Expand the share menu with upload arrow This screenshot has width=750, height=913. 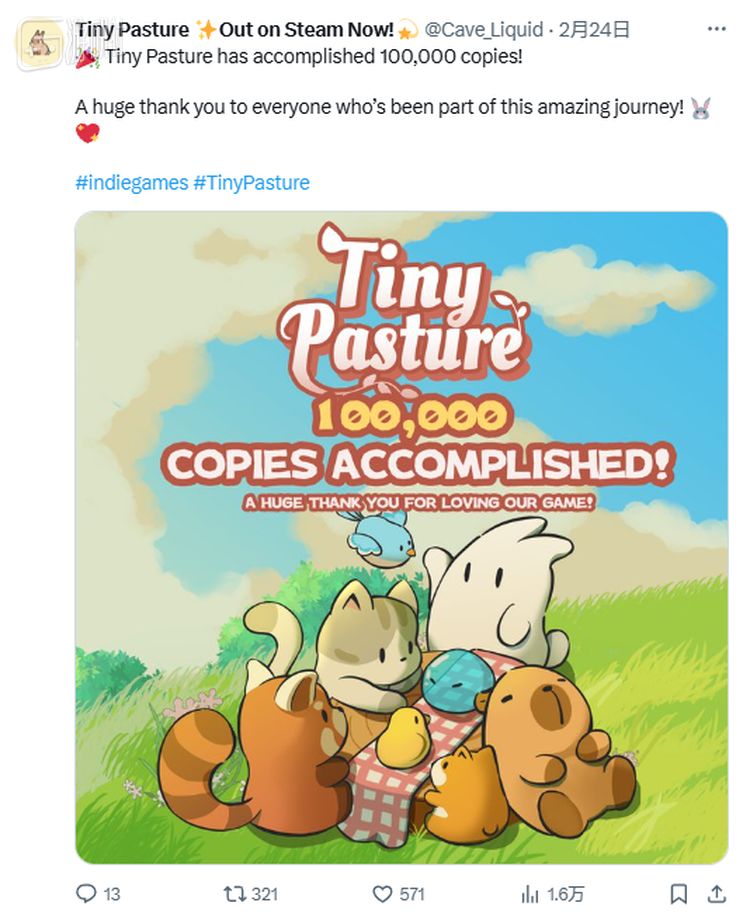[x=717, y=893]
